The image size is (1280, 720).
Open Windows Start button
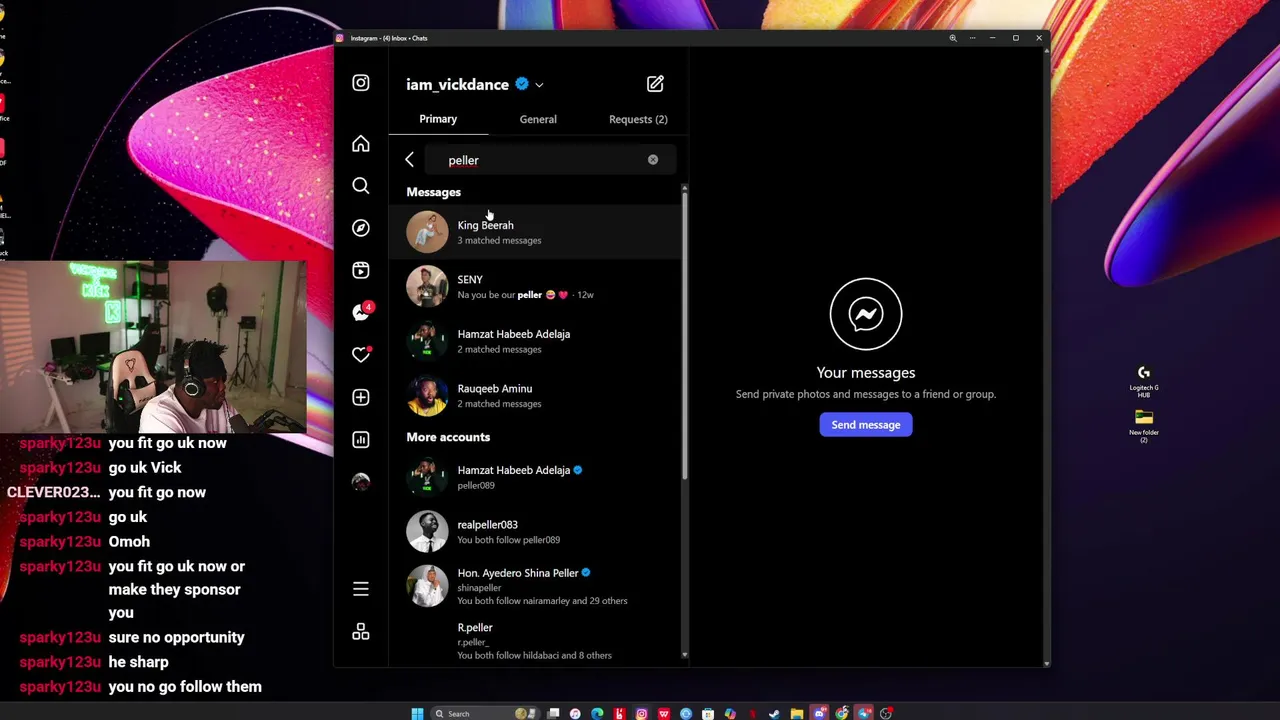pos(417,713)
